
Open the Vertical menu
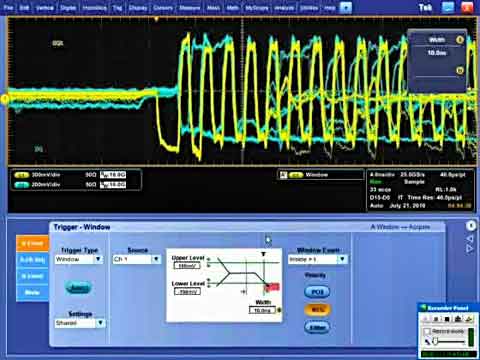pyautogui.click(x=44, y=7)
